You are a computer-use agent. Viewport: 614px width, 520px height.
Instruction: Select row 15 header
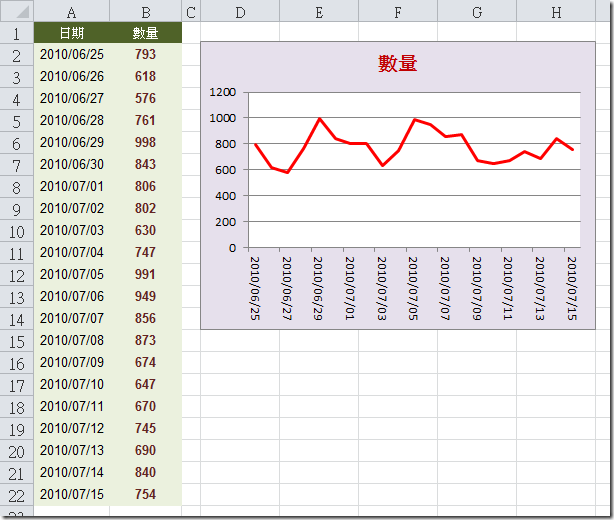pos(17,341)
